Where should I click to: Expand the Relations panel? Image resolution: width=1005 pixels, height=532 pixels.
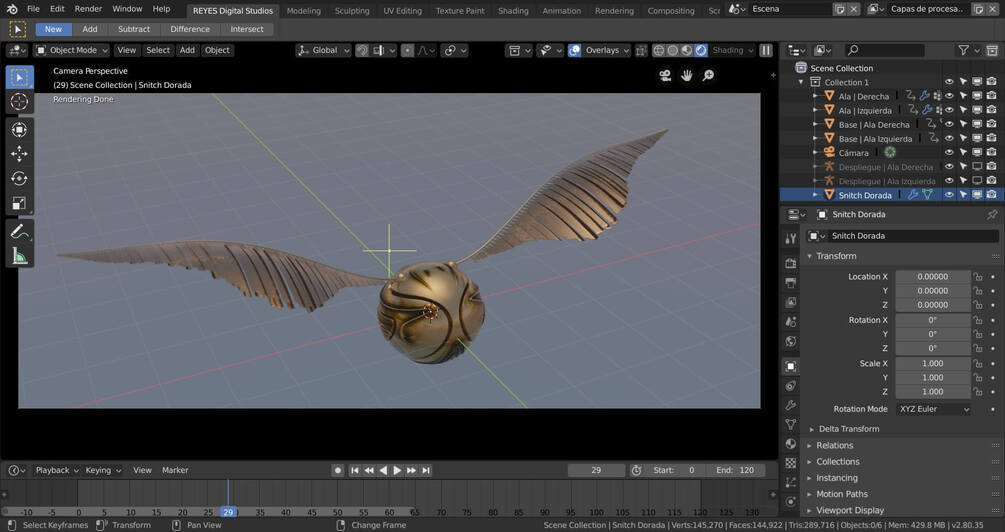(835, 445)
